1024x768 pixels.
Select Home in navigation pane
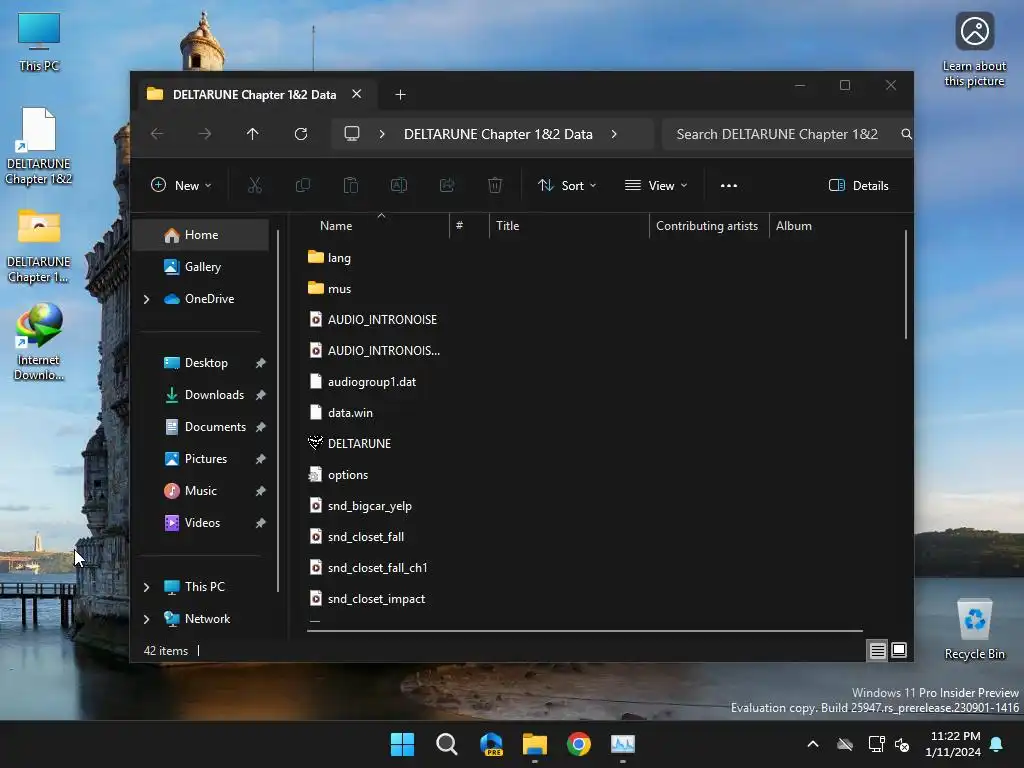tap(201, 235)
